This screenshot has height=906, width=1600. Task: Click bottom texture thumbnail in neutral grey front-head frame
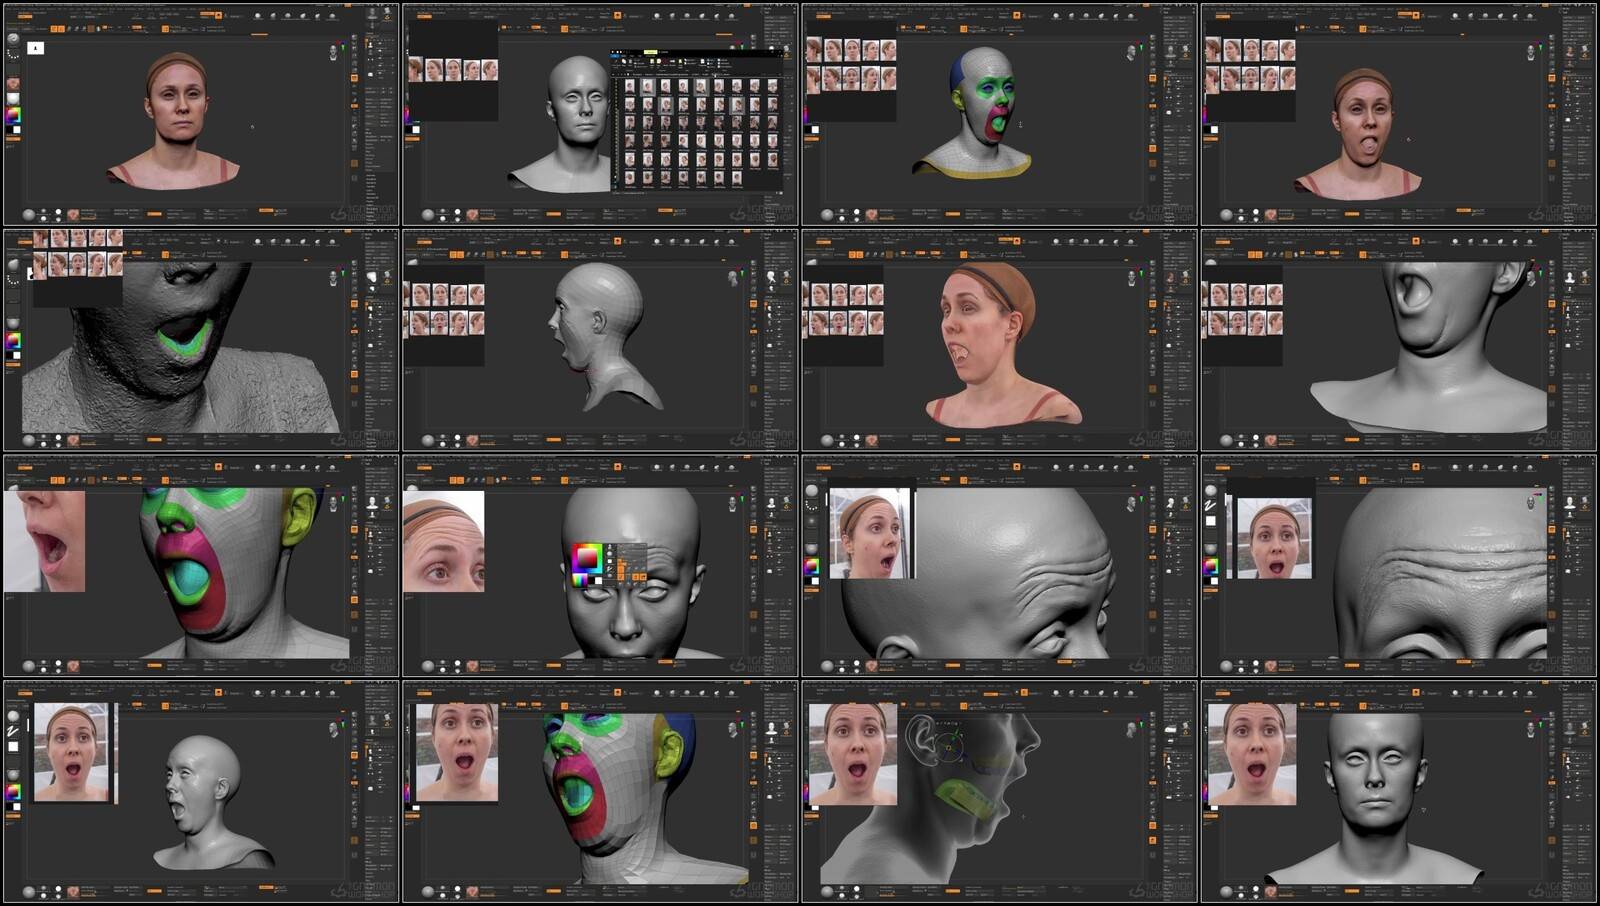1270,891
